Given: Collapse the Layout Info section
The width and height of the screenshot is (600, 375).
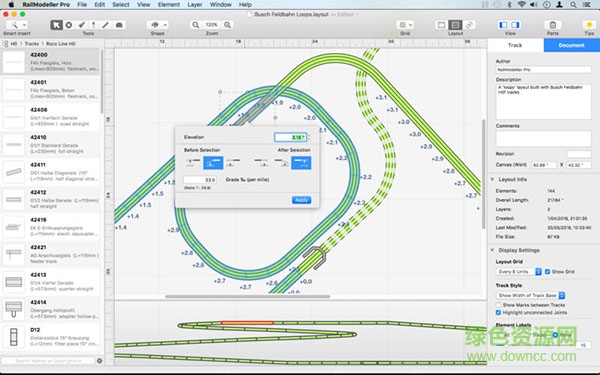Looking at the screenshot, I should tap(492, 179).
